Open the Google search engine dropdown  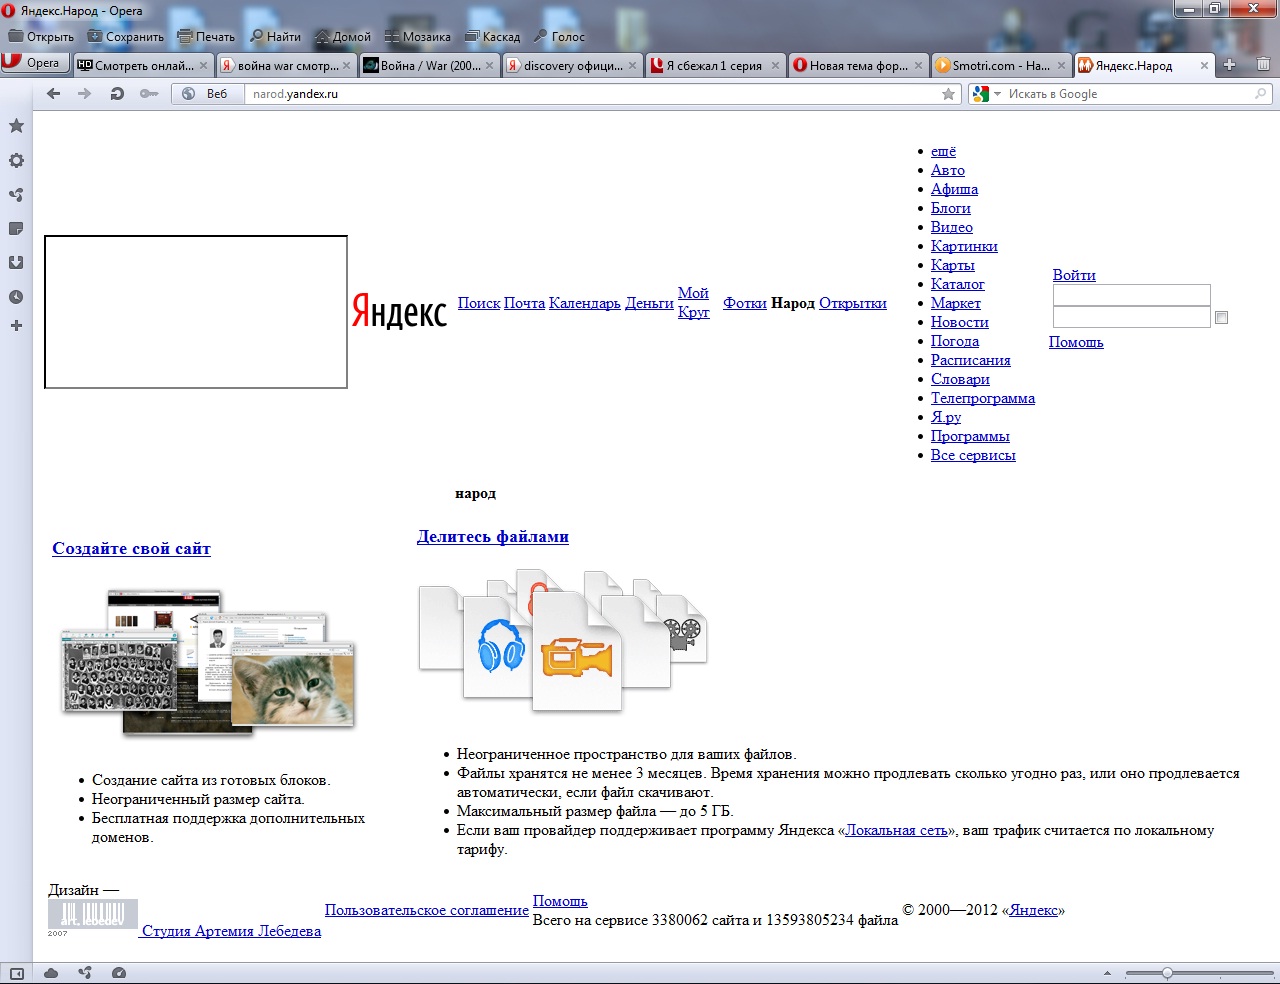[987, 94]
